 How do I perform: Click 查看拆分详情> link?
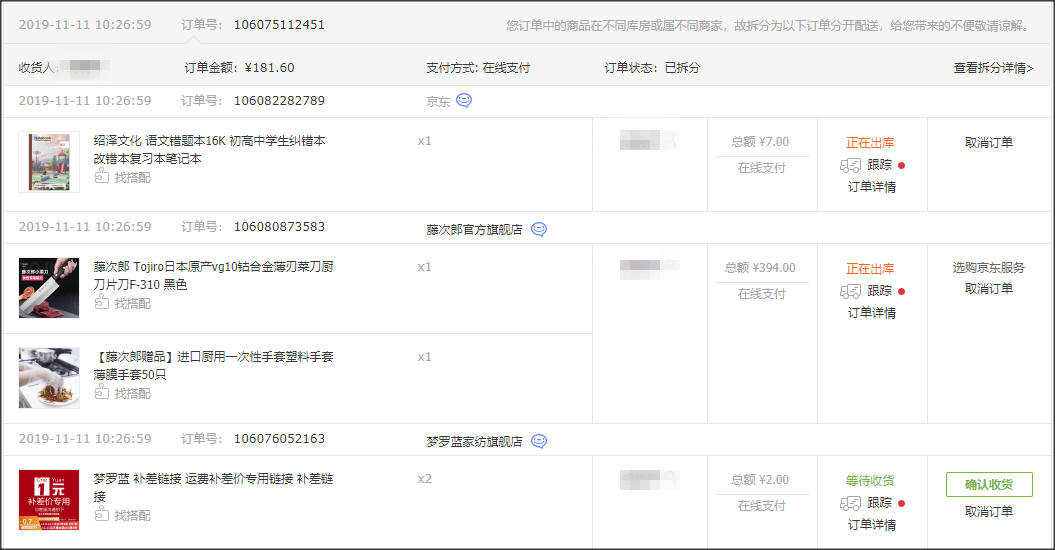coord(993,67)
